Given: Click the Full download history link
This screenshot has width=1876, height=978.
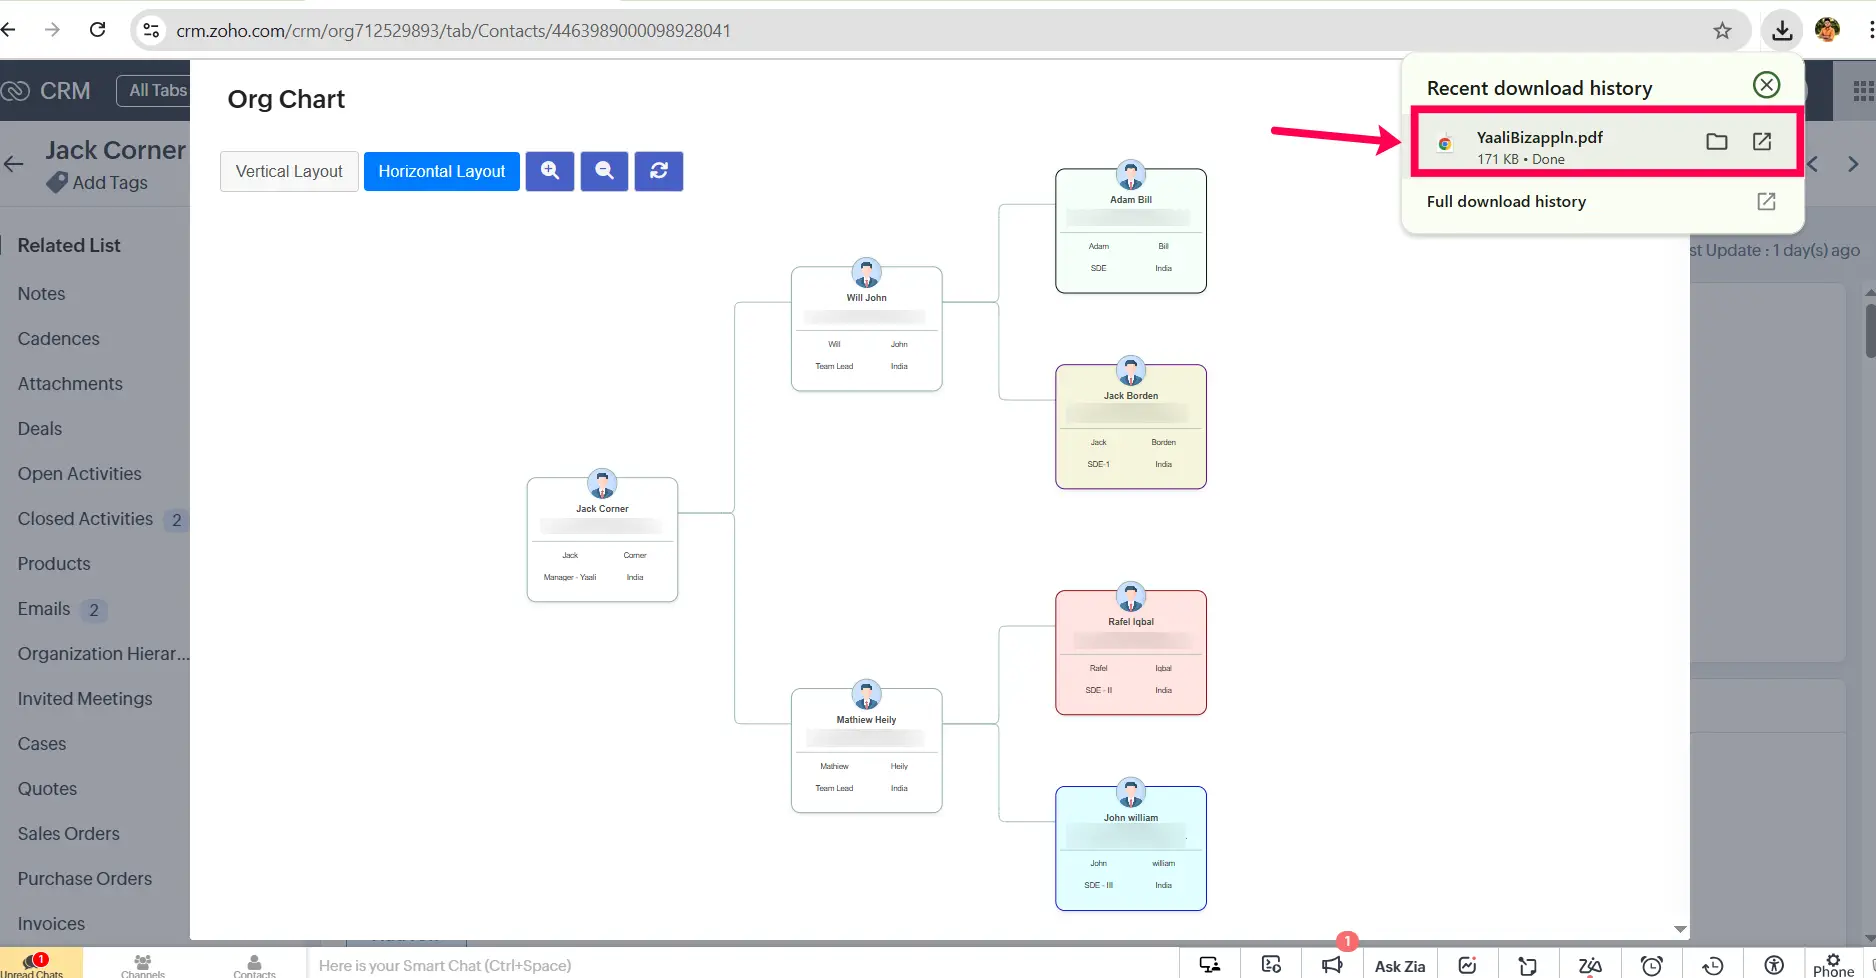Looking at the screenshot, I should 1506,201.
